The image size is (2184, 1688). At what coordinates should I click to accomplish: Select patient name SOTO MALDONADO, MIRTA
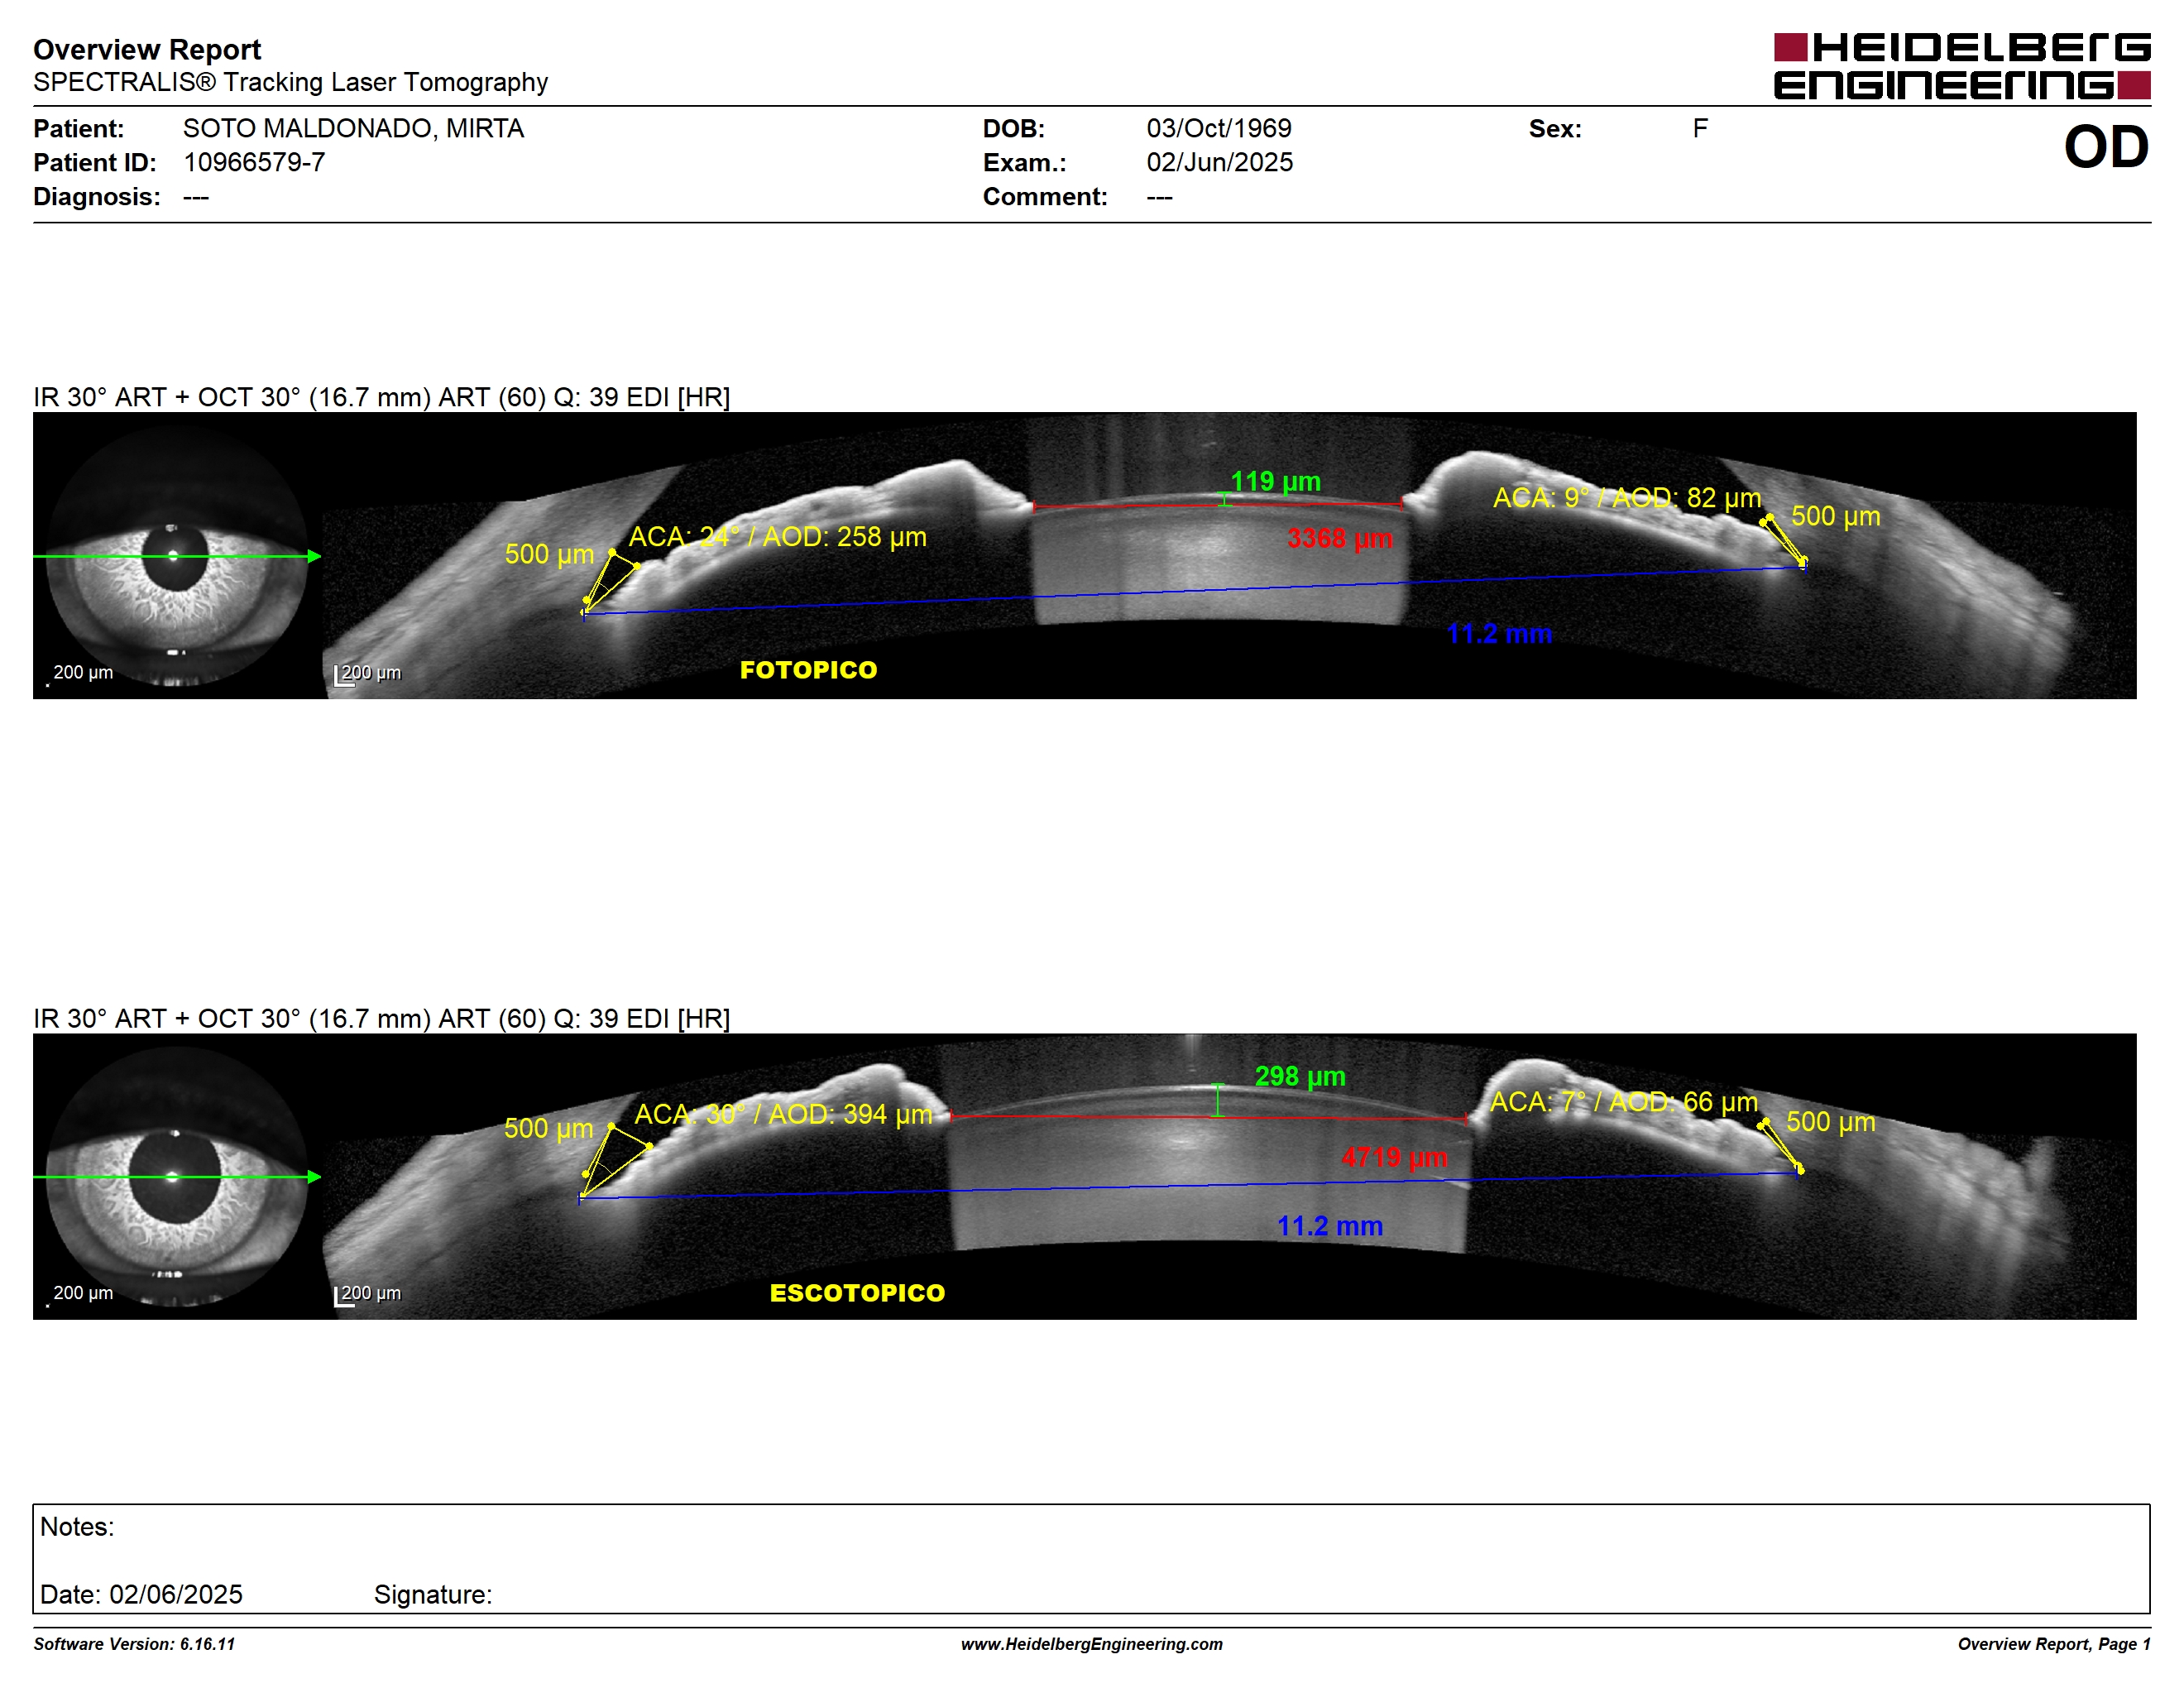coord(353,128)
